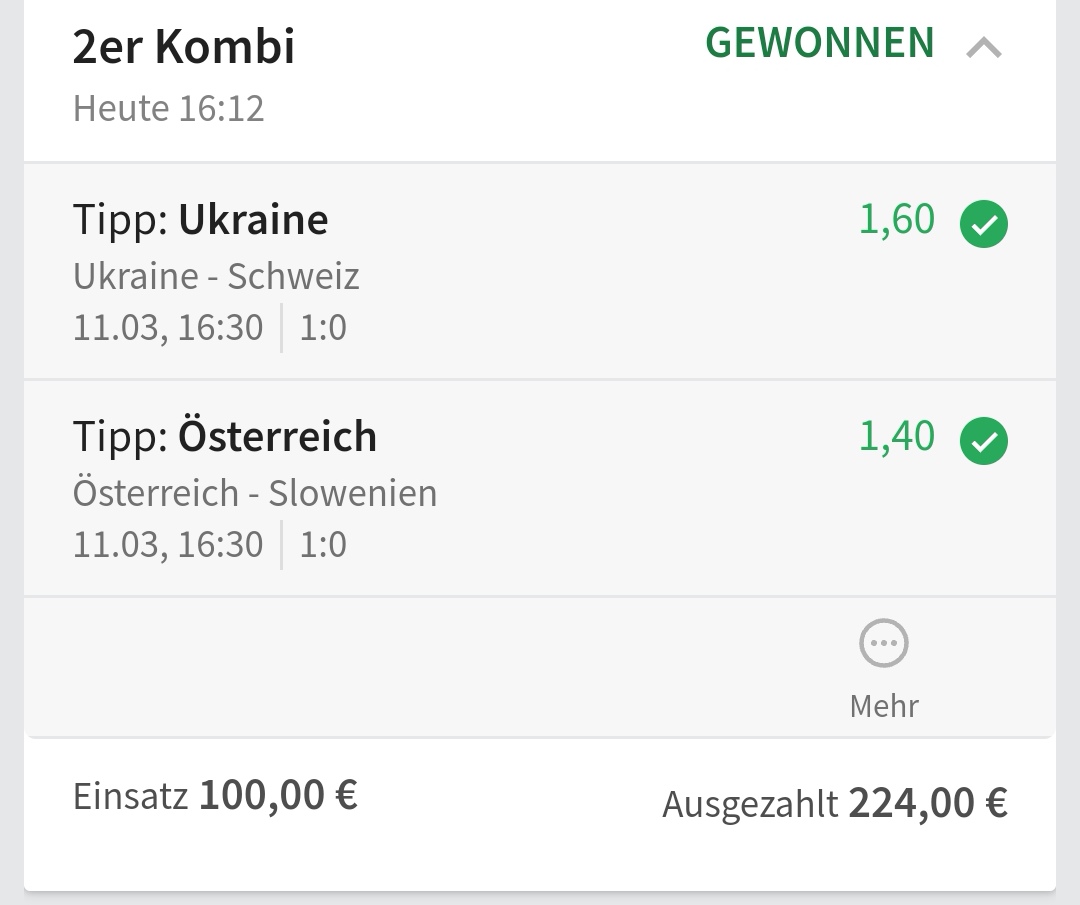Tap the Heute 16:12 timestamp
Image resolution: width=1080 pixels, height=905 pixels.
click(168, 108)
